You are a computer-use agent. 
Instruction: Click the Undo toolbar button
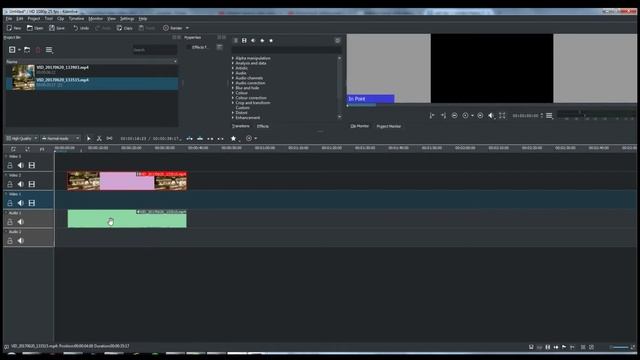point(81,28)
